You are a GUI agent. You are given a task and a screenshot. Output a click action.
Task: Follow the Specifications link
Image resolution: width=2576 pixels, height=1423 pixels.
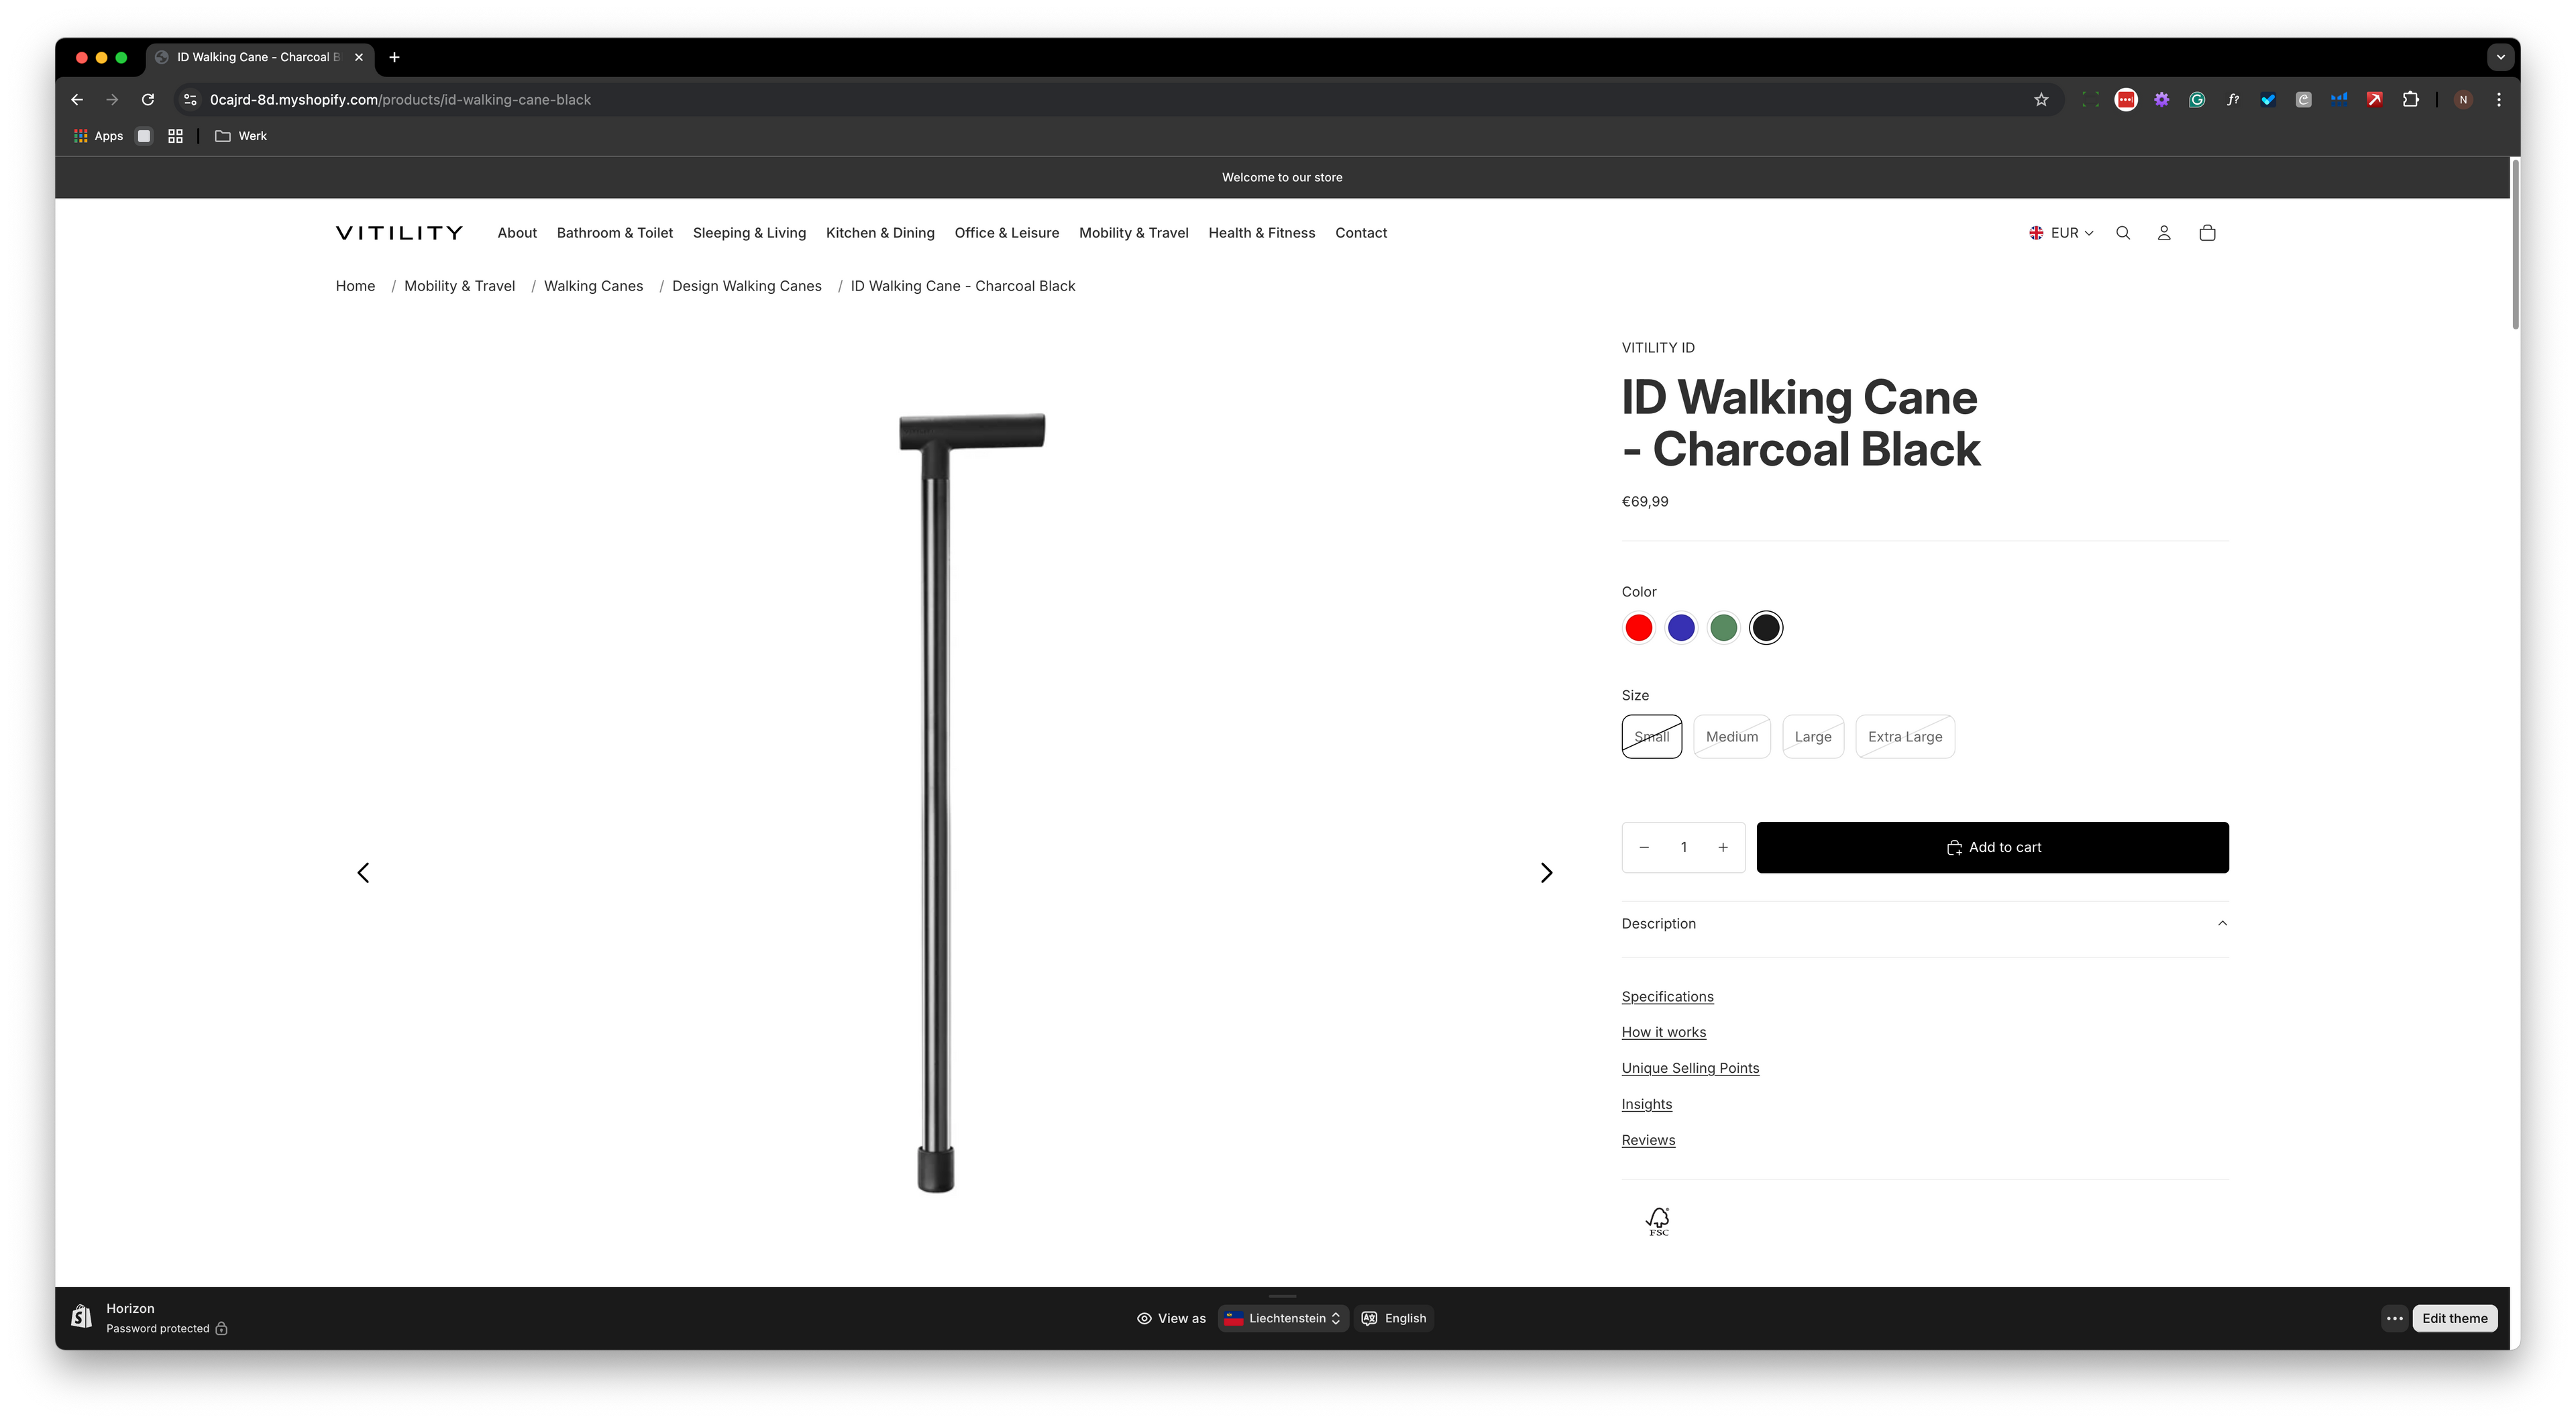pos(1667,997)
